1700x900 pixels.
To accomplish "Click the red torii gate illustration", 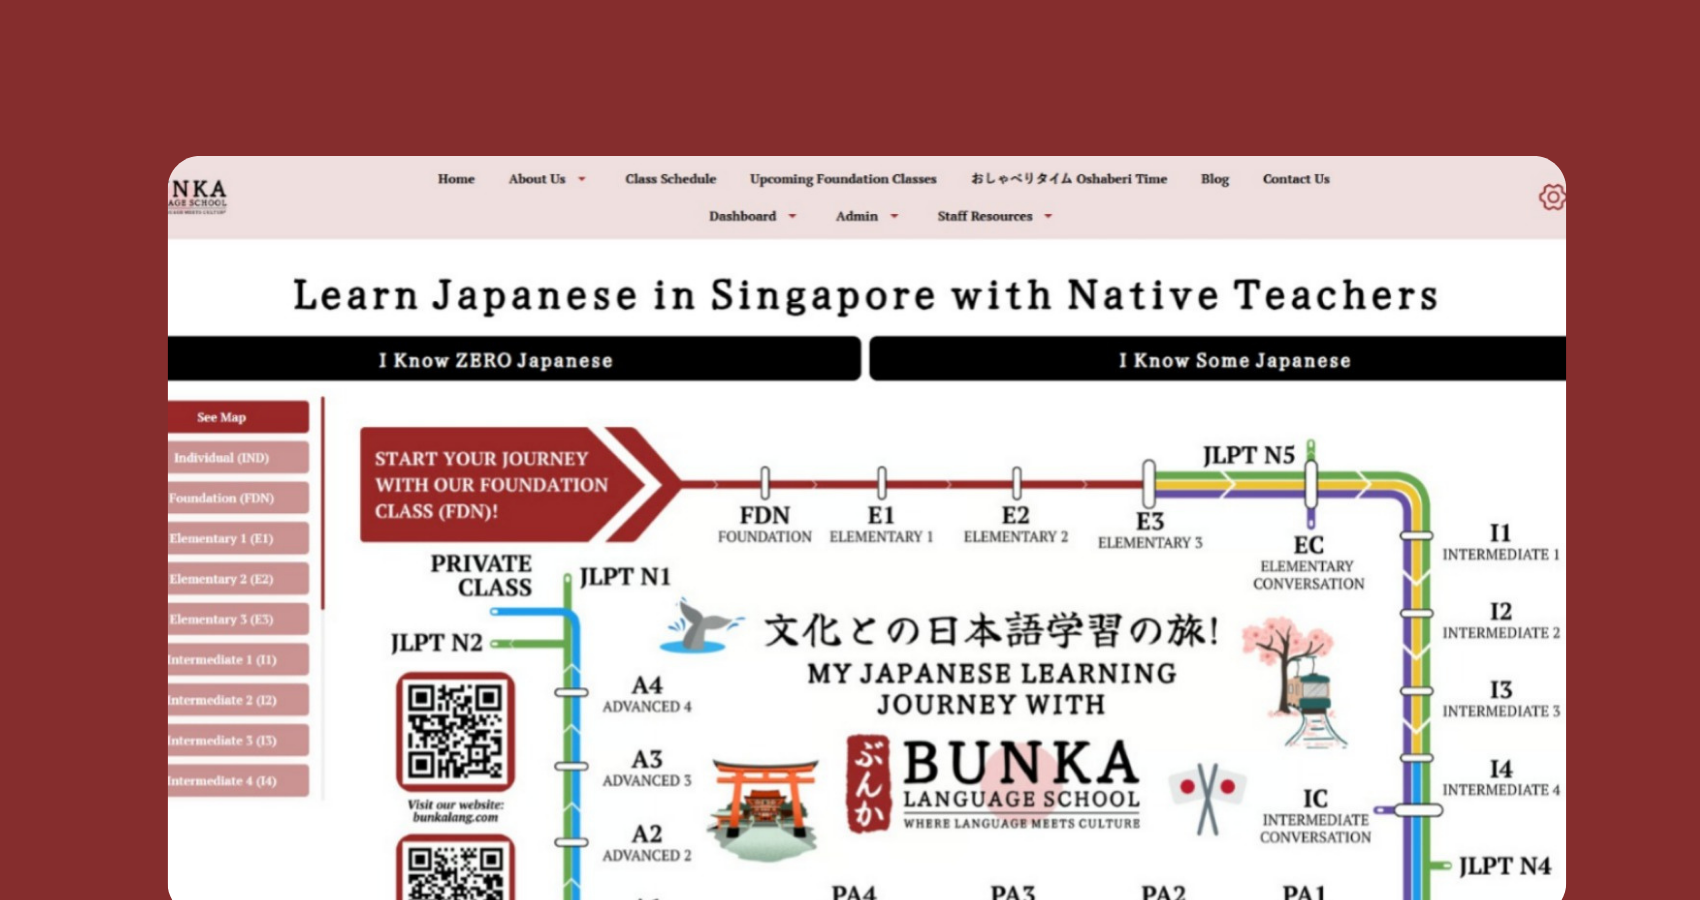I will click(764, 808).
